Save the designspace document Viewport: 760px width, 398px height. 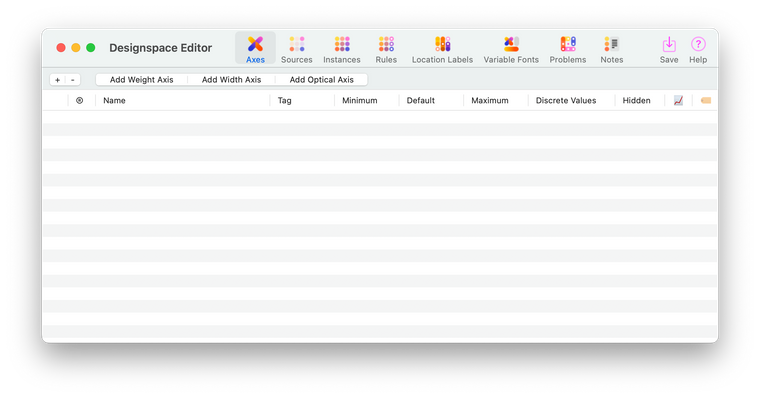coord(669,49)
